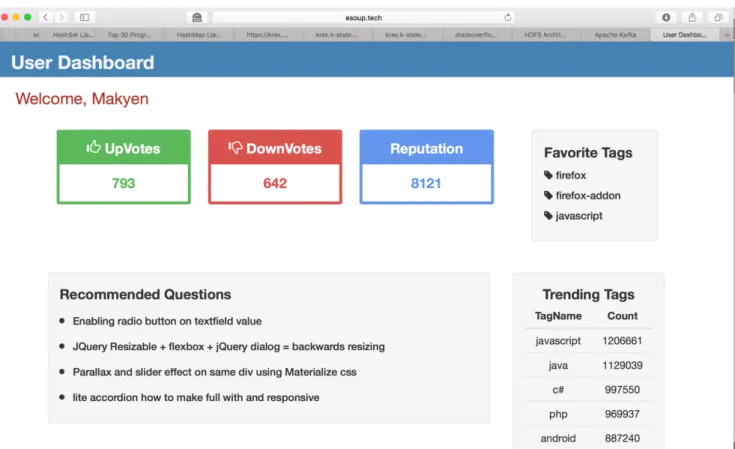Switch to the Apache Kafka tab
Viewport: 735px width, 449px height.
615,35
